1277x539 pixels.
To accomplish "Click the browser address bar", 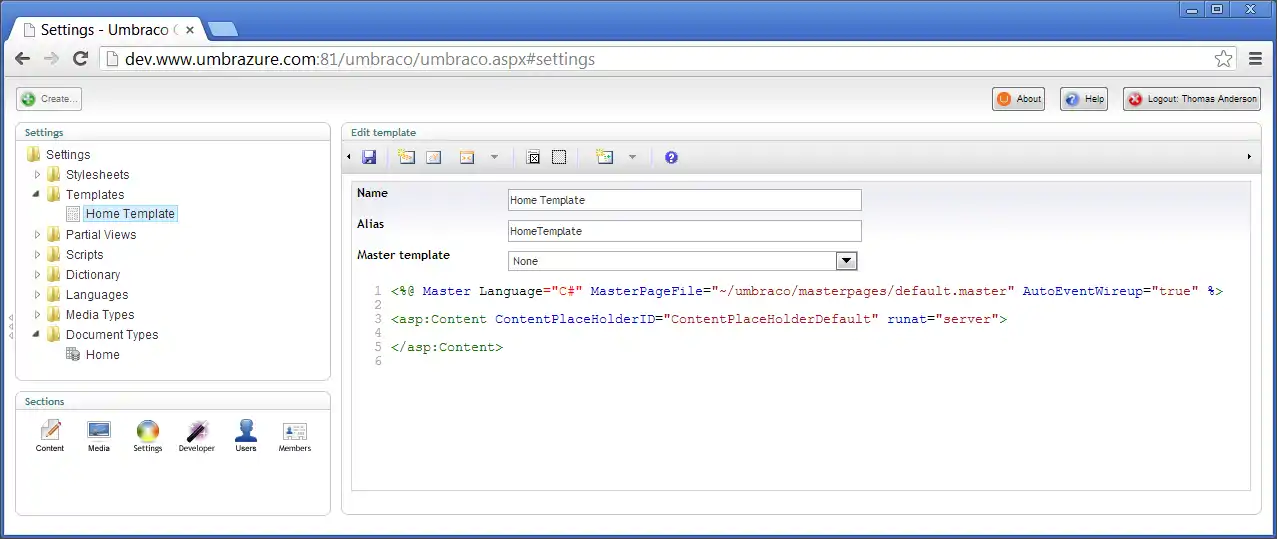I will 667,59.
